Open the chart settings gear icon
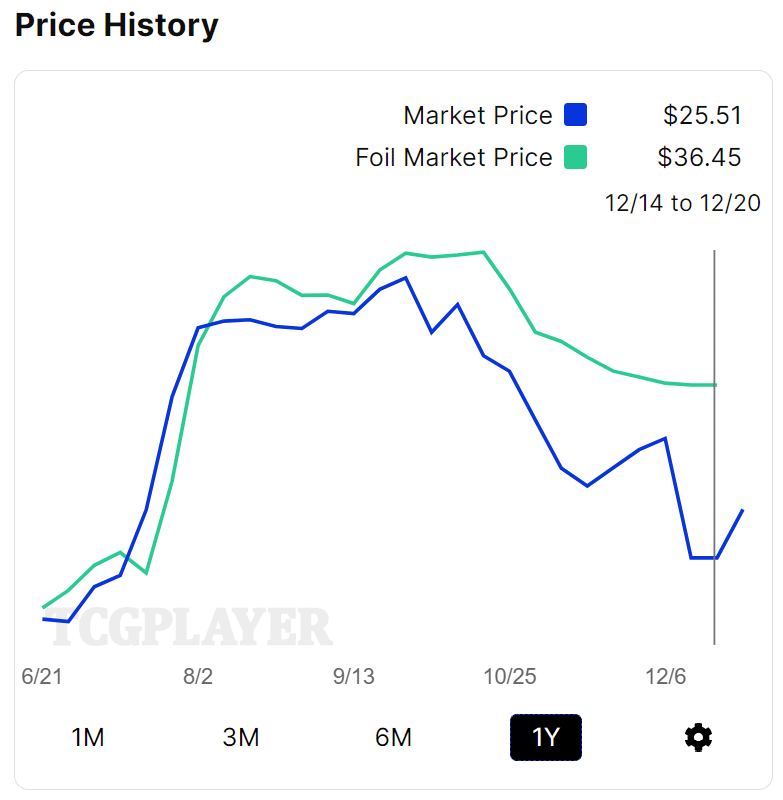This screenshot has width=783, height=800. click(x=698, y=738)
